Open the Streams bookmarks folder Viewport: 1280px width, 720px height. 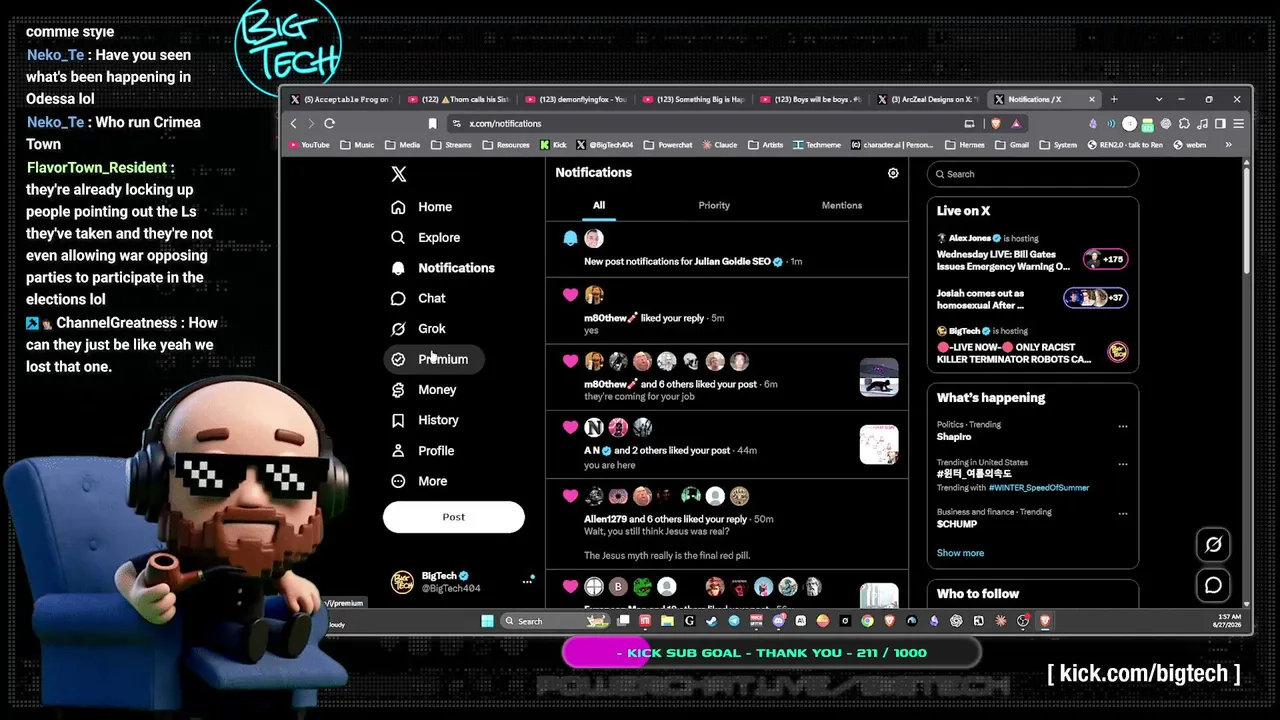452,145
